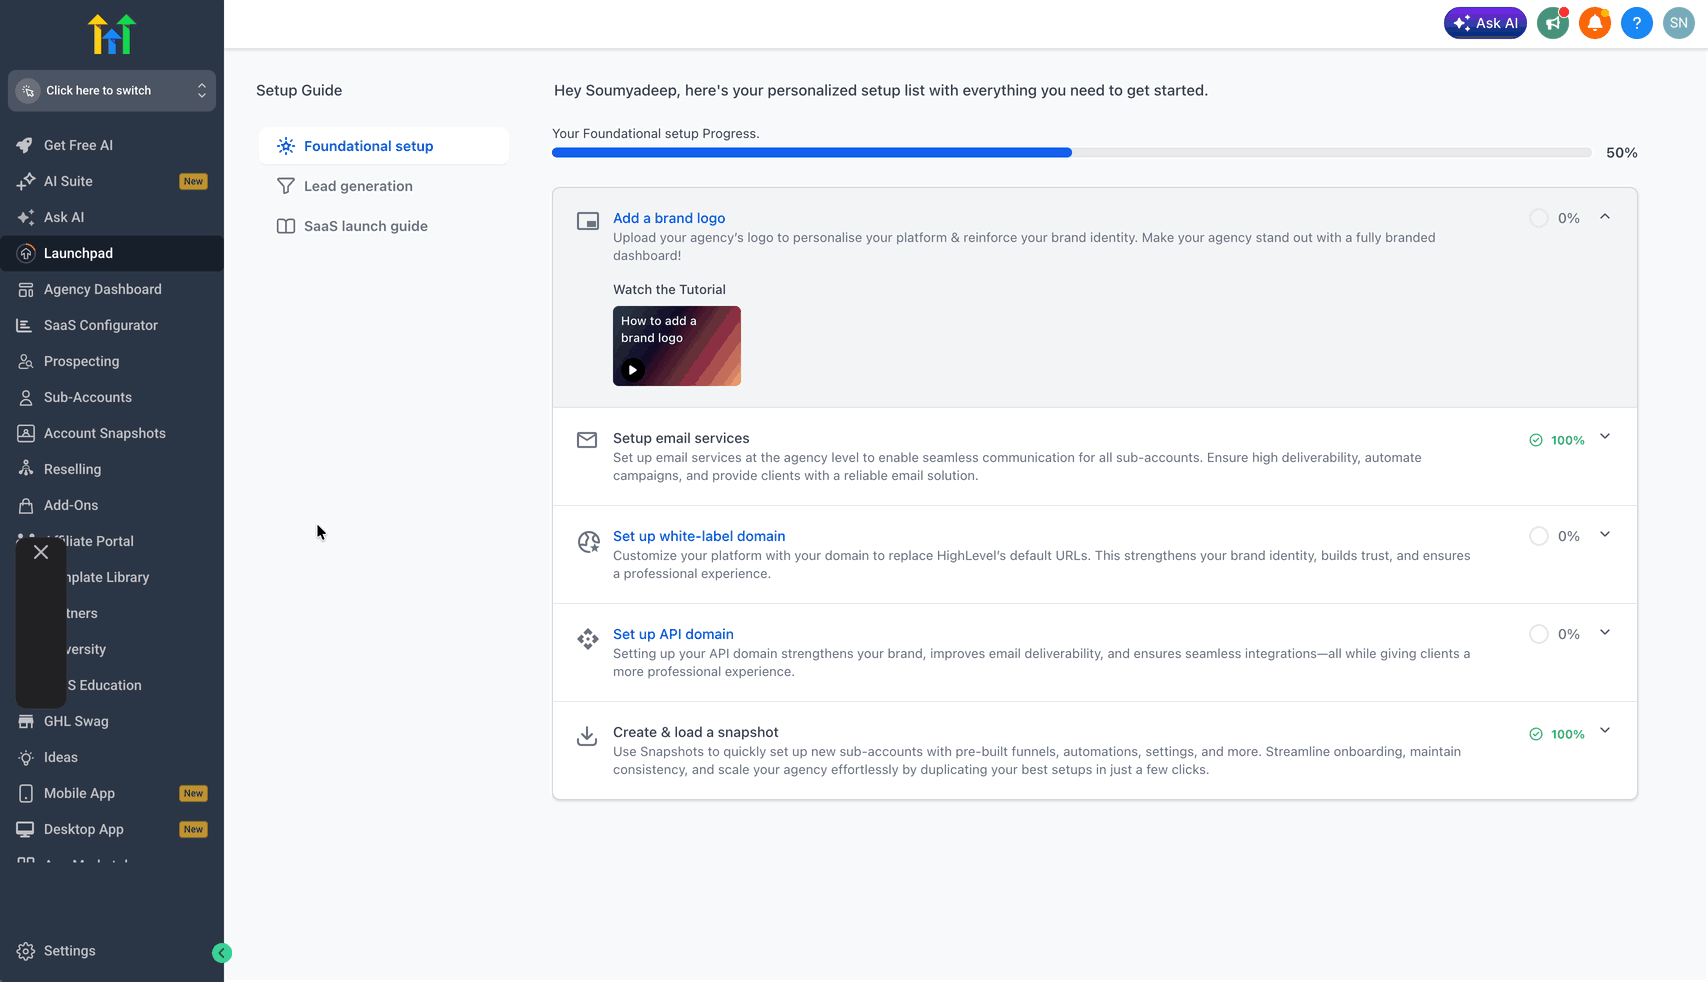Viewport: 1708px width, 982px height.
Task: Toggle the Add a brand logo status circle
Action: pos(1539,218)
